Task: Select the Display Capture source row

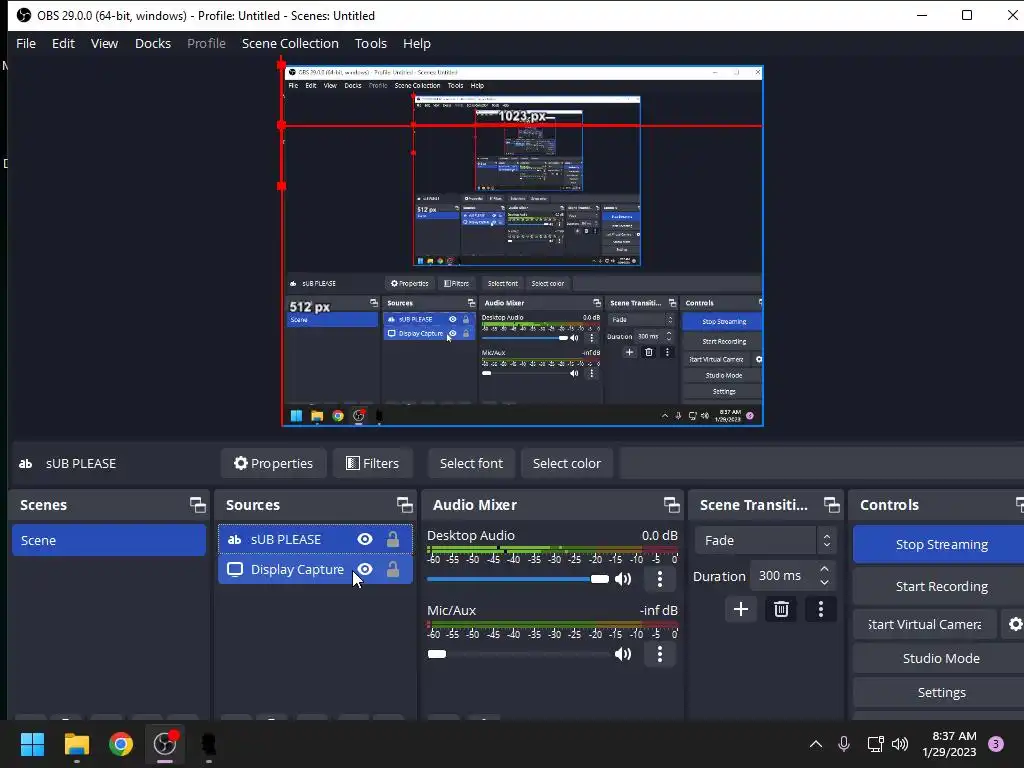Action: (315, 569)
